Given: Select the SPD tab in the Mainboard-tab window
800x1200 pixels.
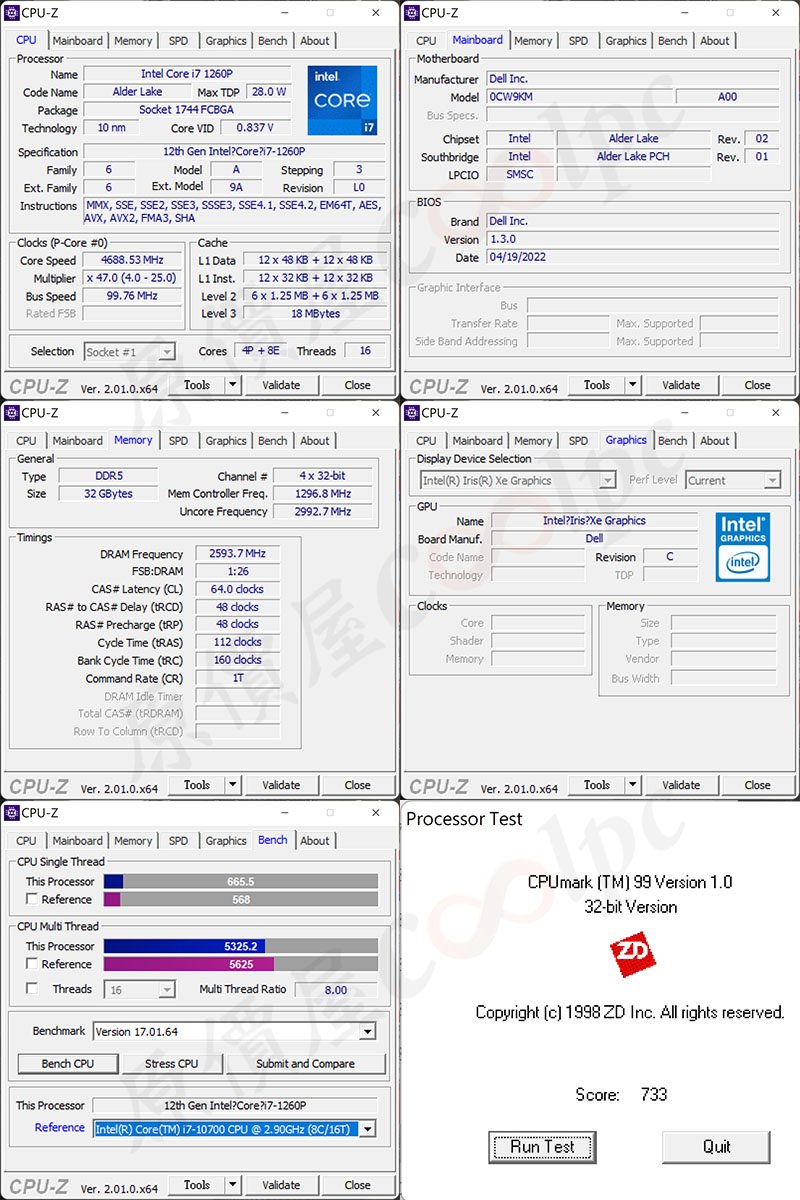Looking at the screenshot, I should point(578,41).
